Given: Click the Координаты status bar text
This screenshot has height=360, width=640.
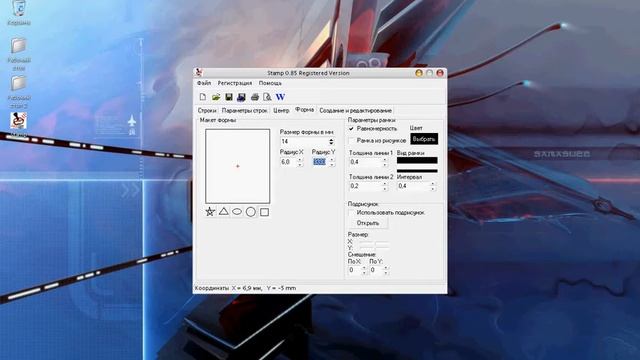Looking at the screenshot, I should [245, 288].
